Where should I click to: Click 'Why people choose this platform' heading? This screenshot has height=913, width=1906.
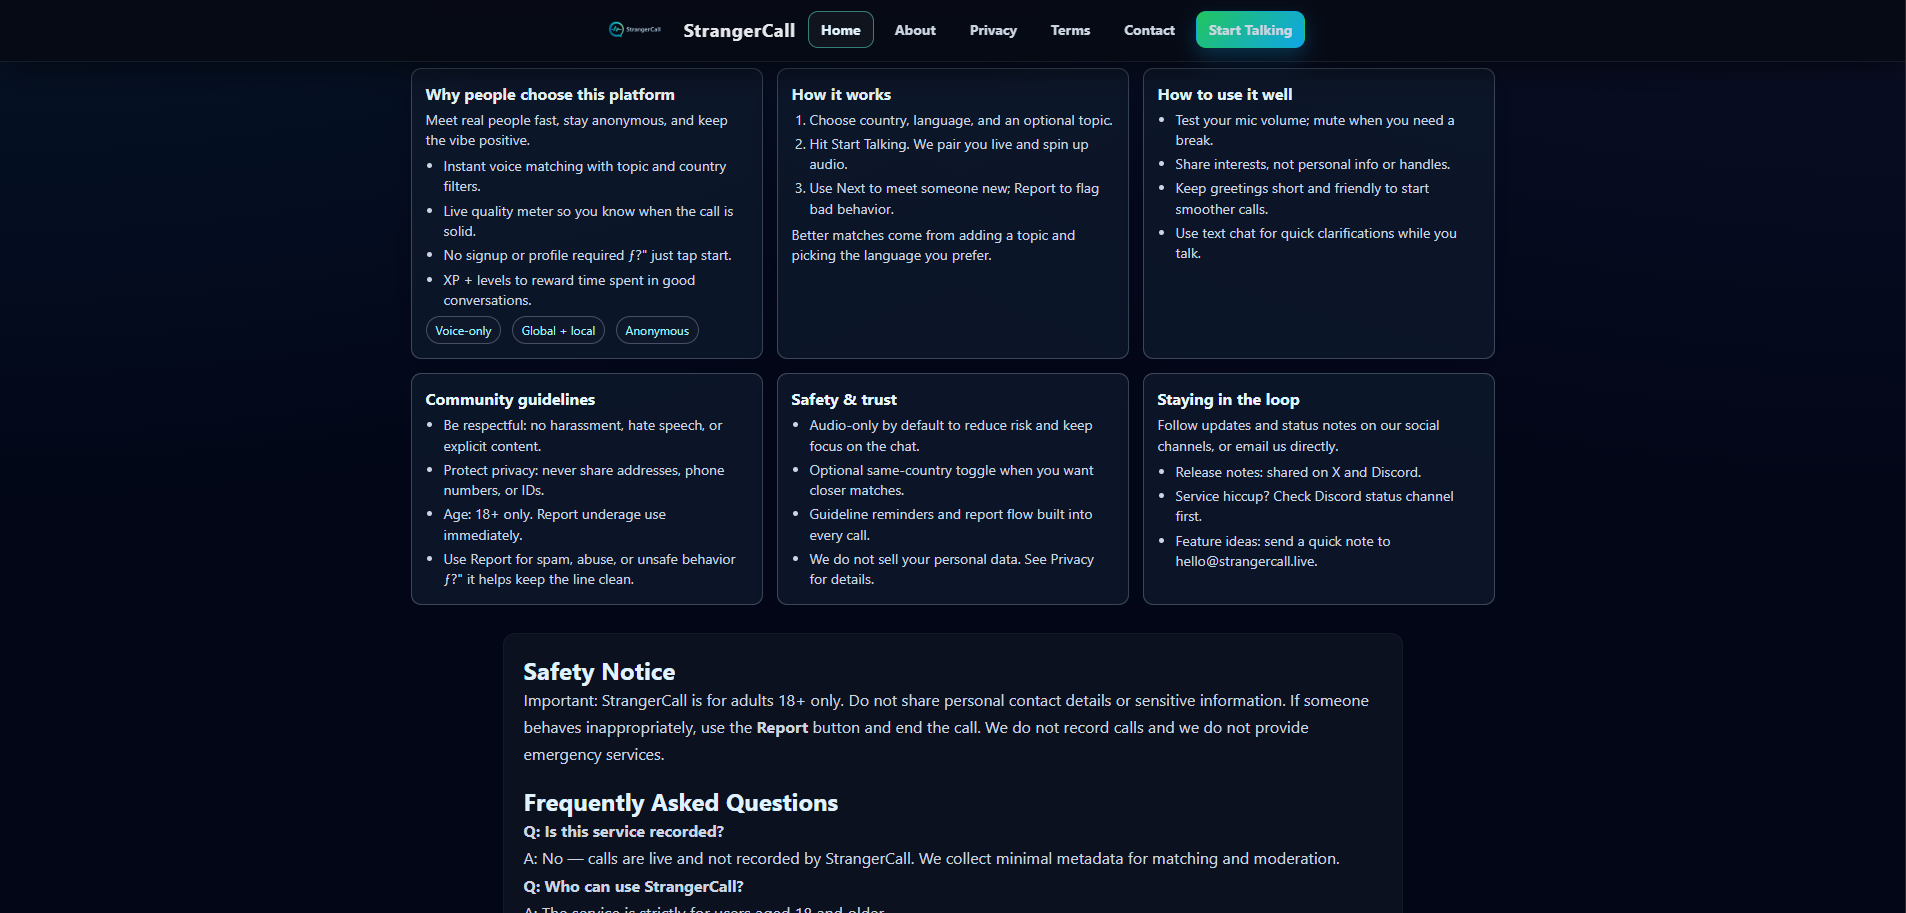550,94
